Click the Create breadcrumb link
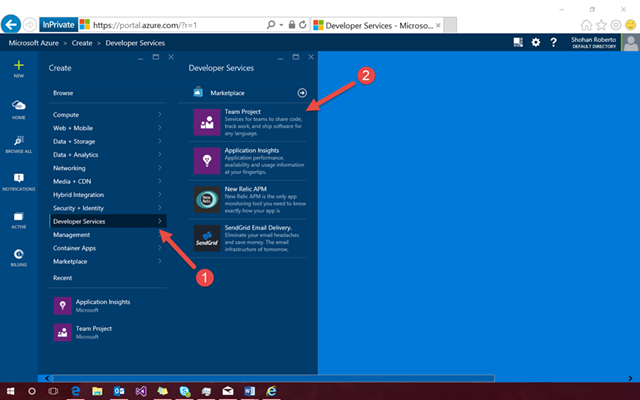This screenshot has width=640, height=400. click(x=82, y=43)
